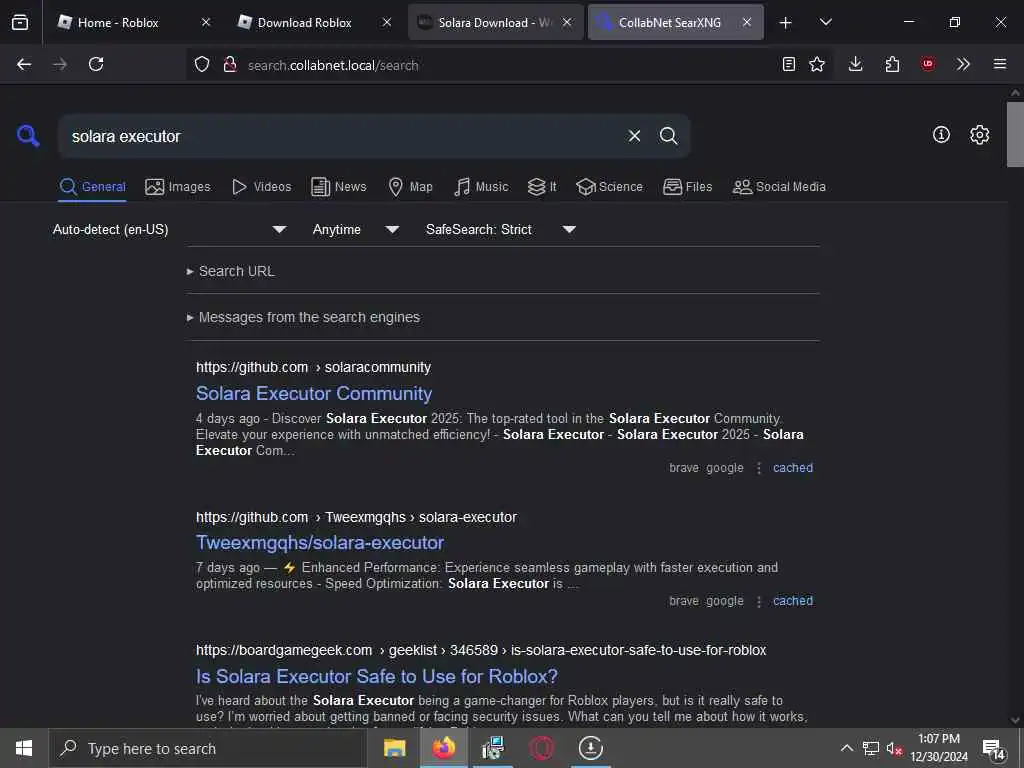Select the Social Media category
The image size is (1024, 768).
[778, 187]
